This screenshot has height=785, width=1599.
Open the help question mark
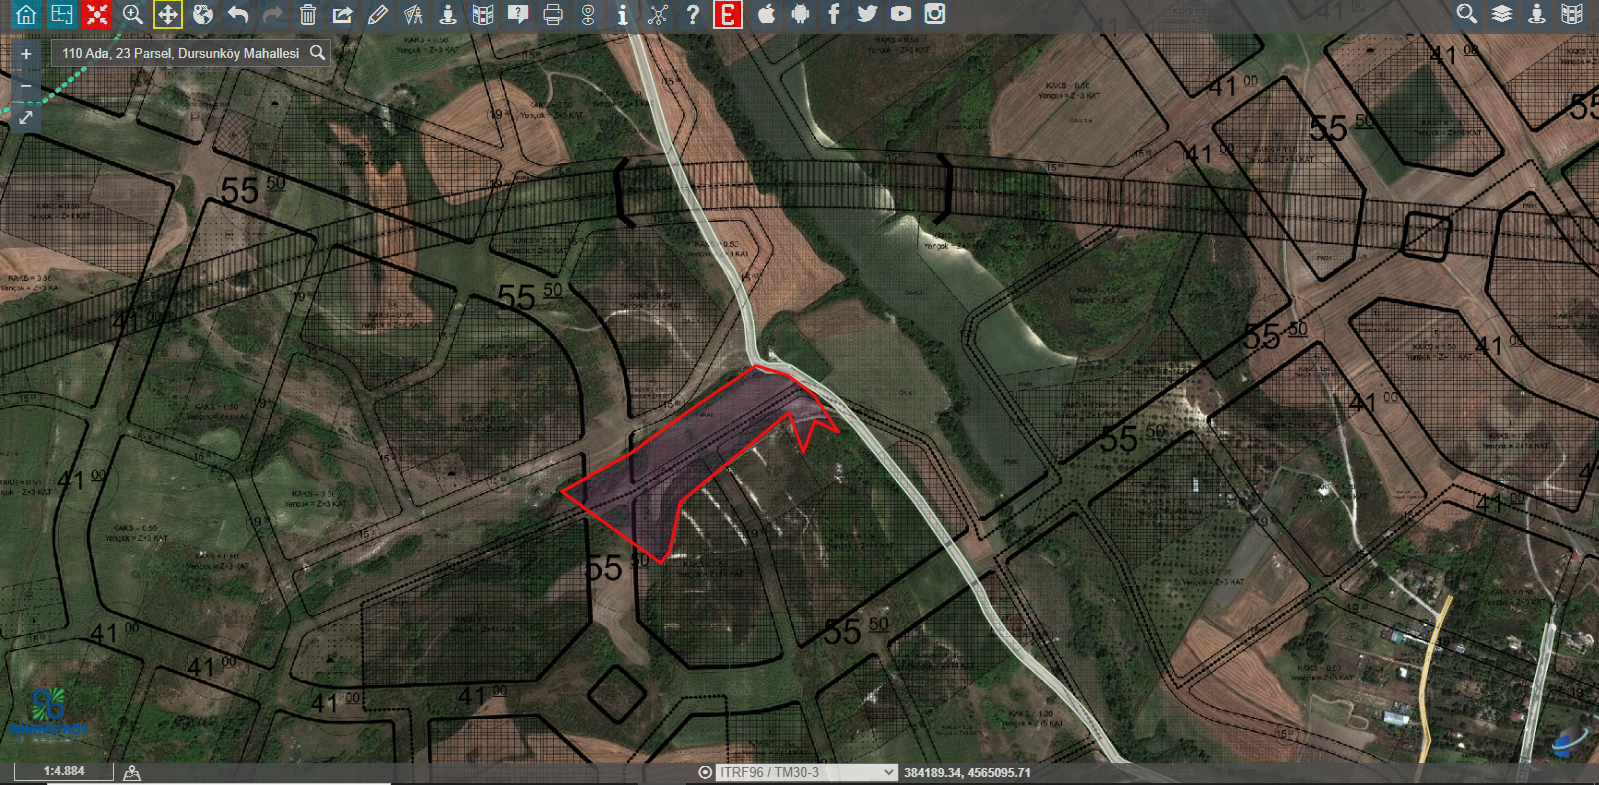coord(692,14)
